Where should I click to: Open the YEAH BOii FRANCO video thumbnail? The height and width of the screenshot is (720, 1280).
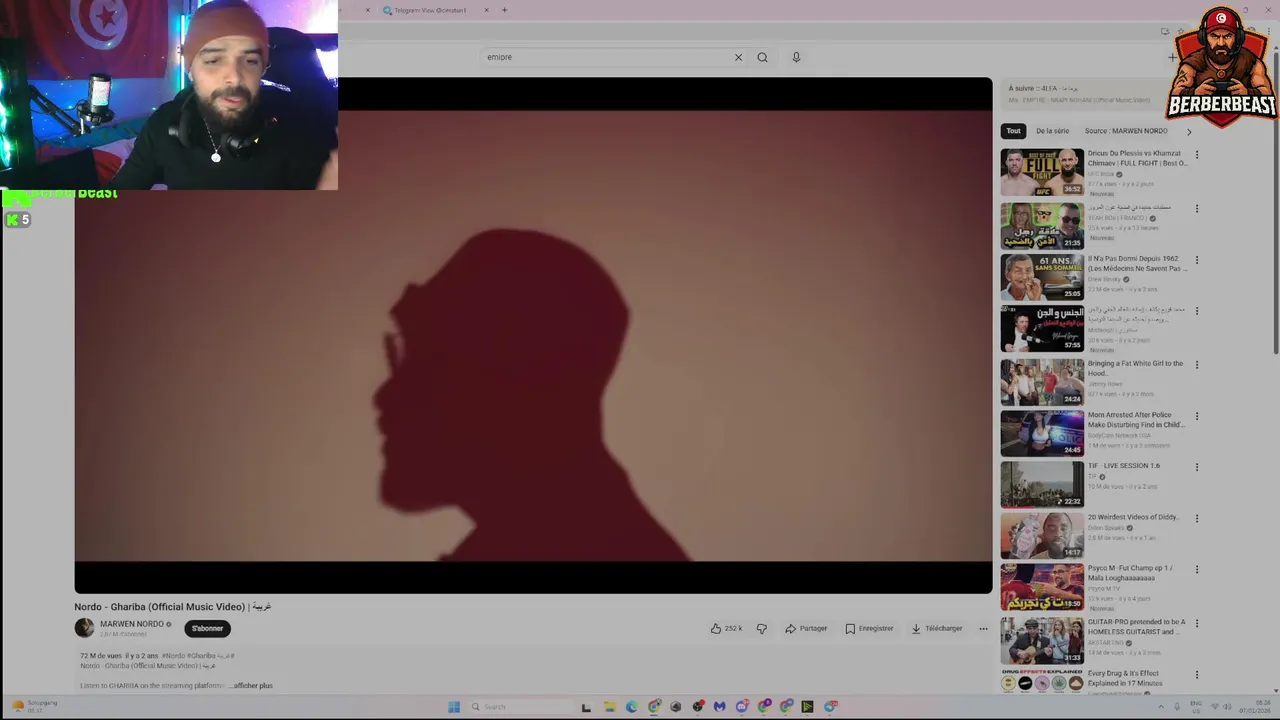tap(1042, 226)
